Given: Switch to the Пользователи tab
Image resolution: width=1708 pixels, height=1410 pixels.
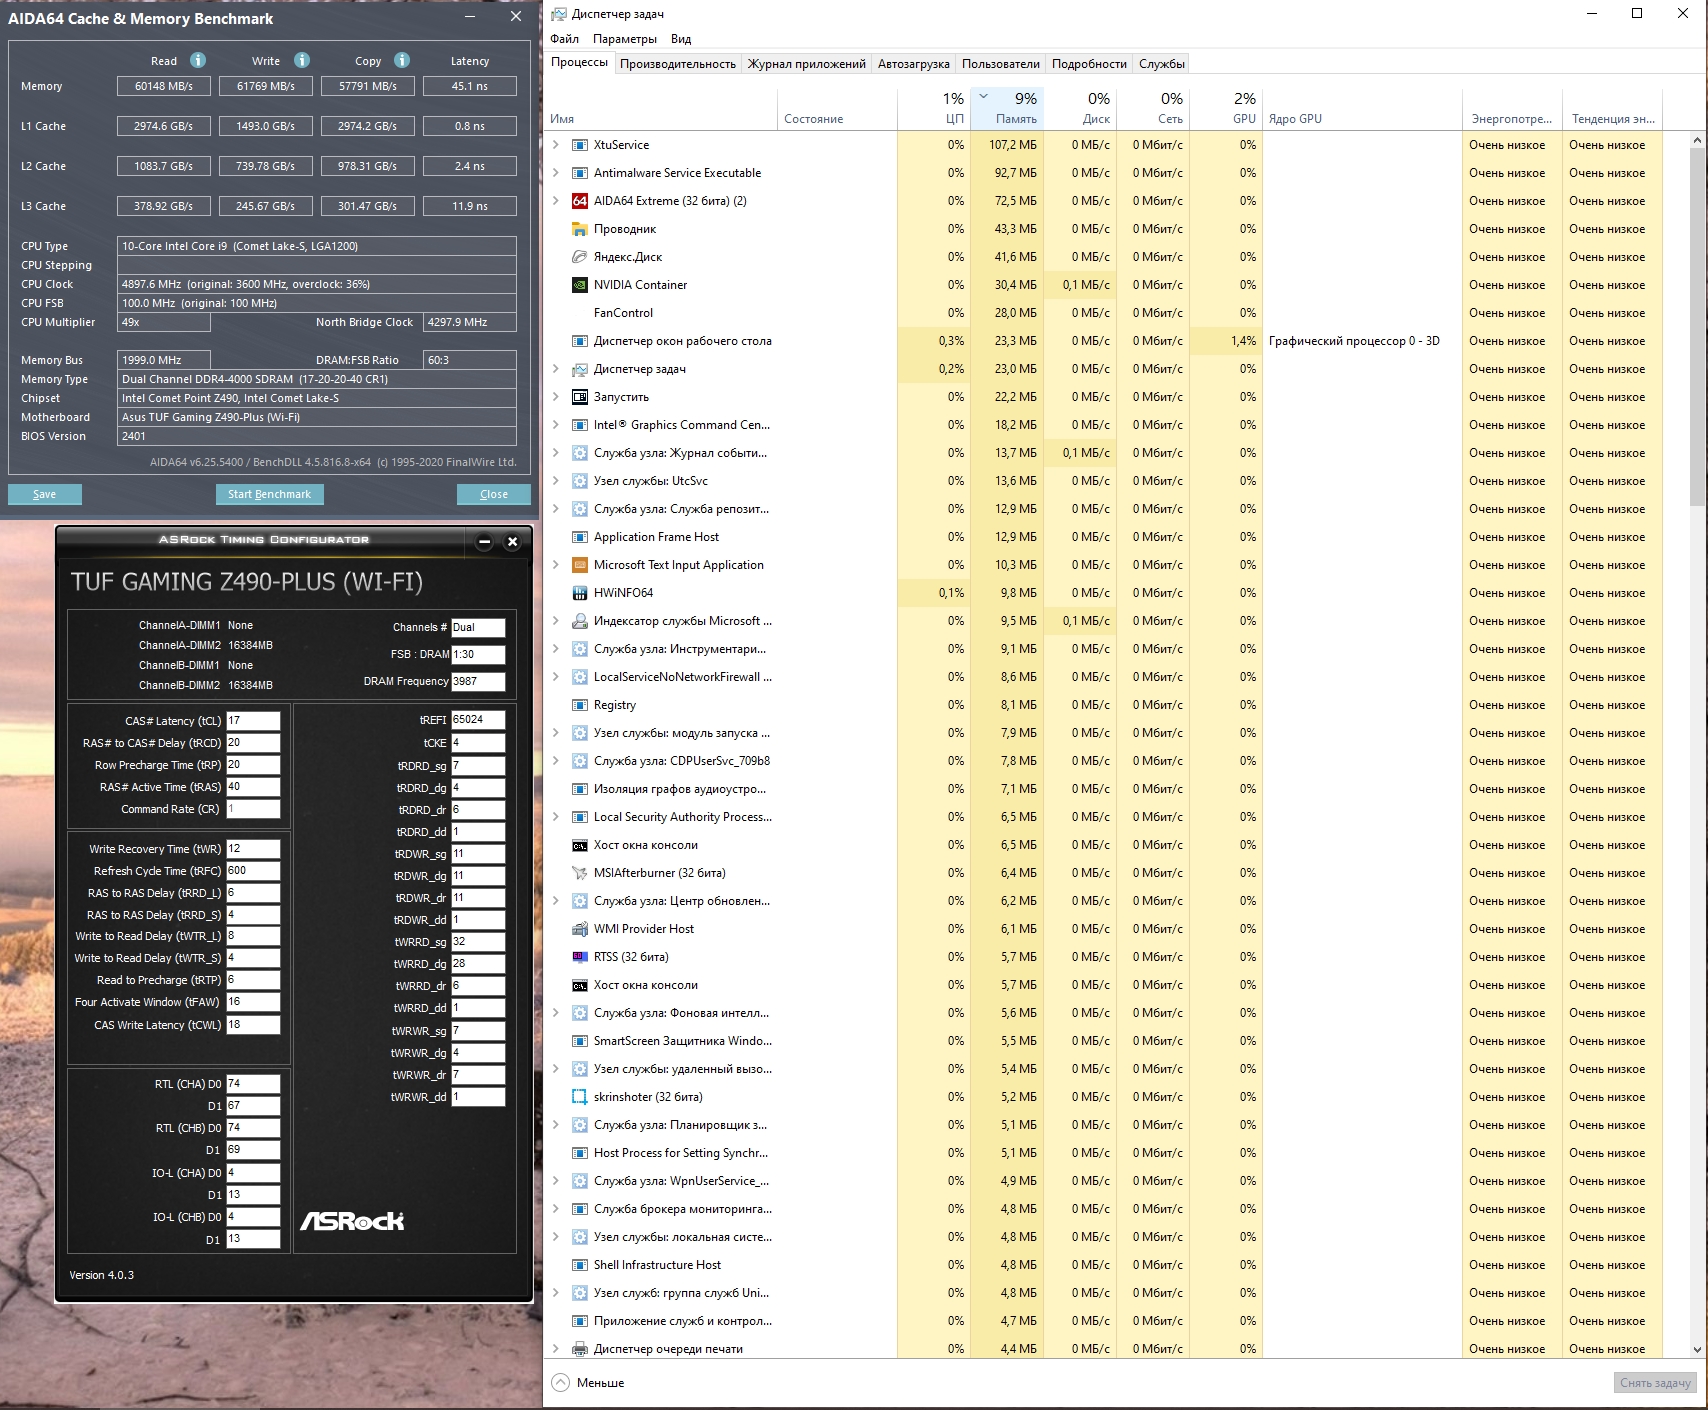Looking at the screenshot, I should 1001,64.
